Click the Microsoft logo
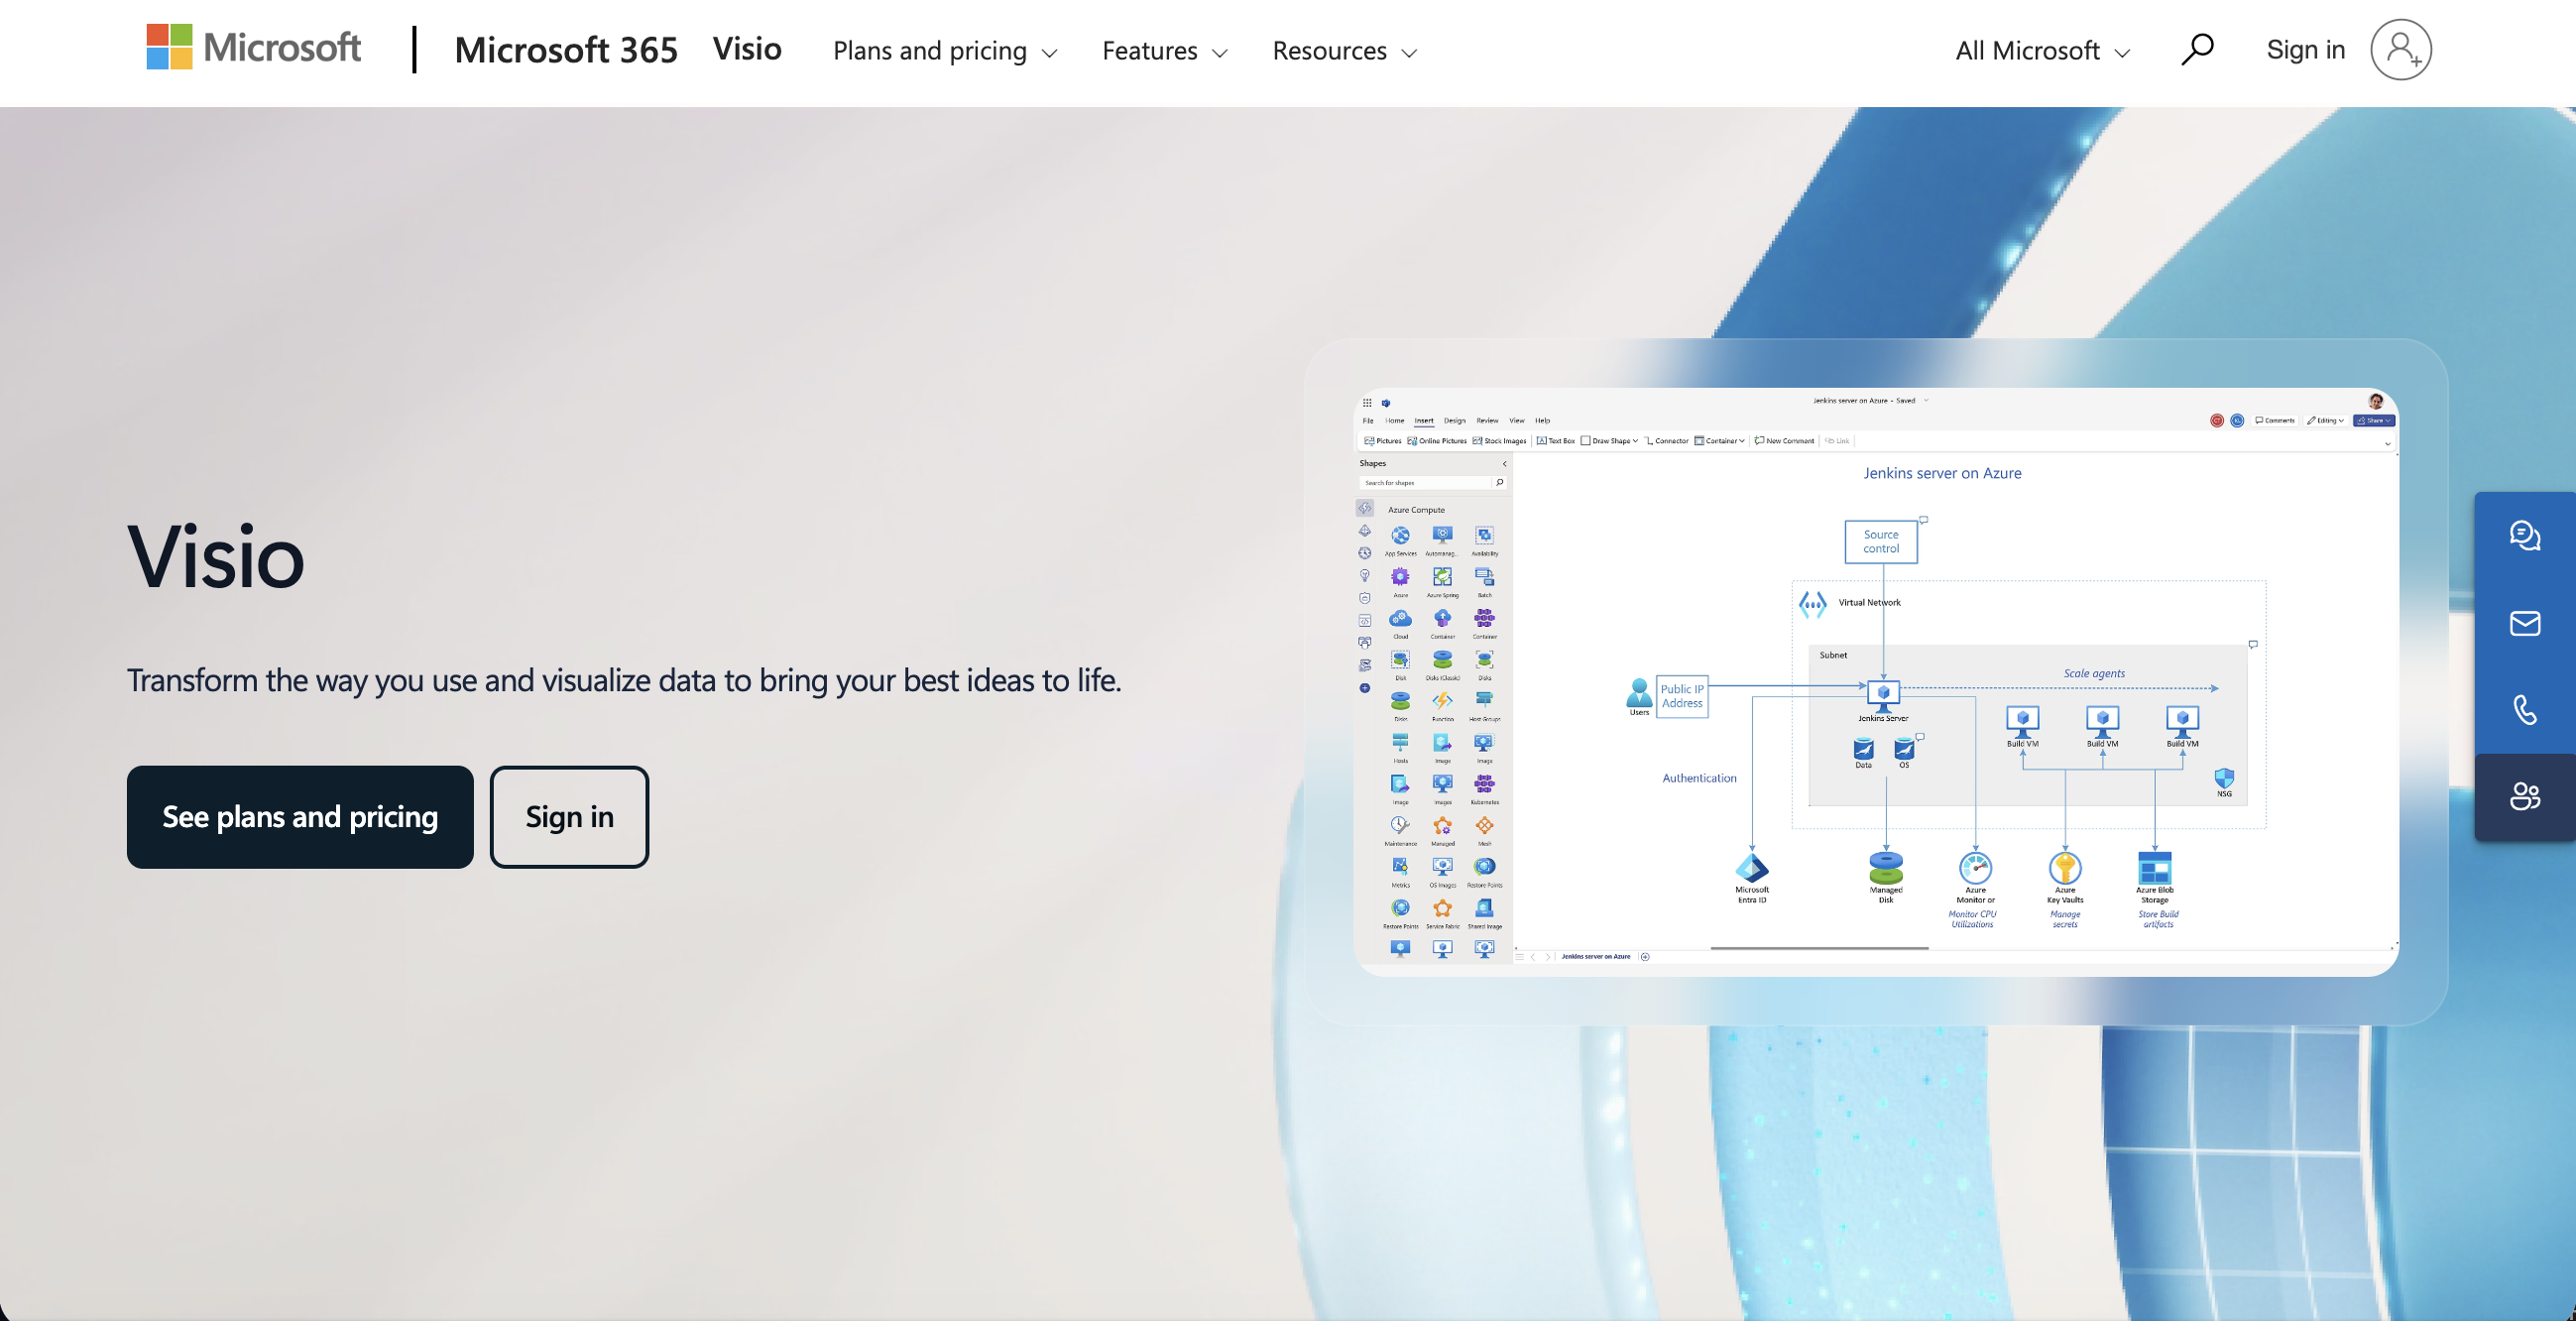The height and width of the screenshot is (1321, 2576). click(x=253, y=47)
